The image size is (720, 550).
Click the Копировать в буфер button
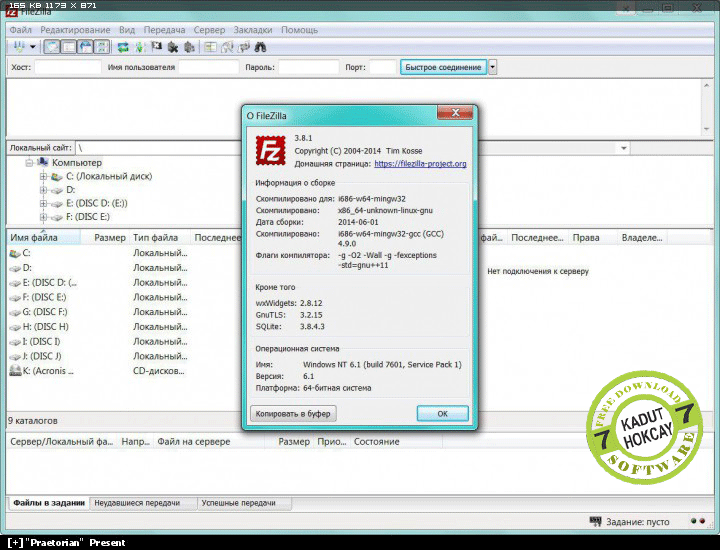click(x=293, y=414)
